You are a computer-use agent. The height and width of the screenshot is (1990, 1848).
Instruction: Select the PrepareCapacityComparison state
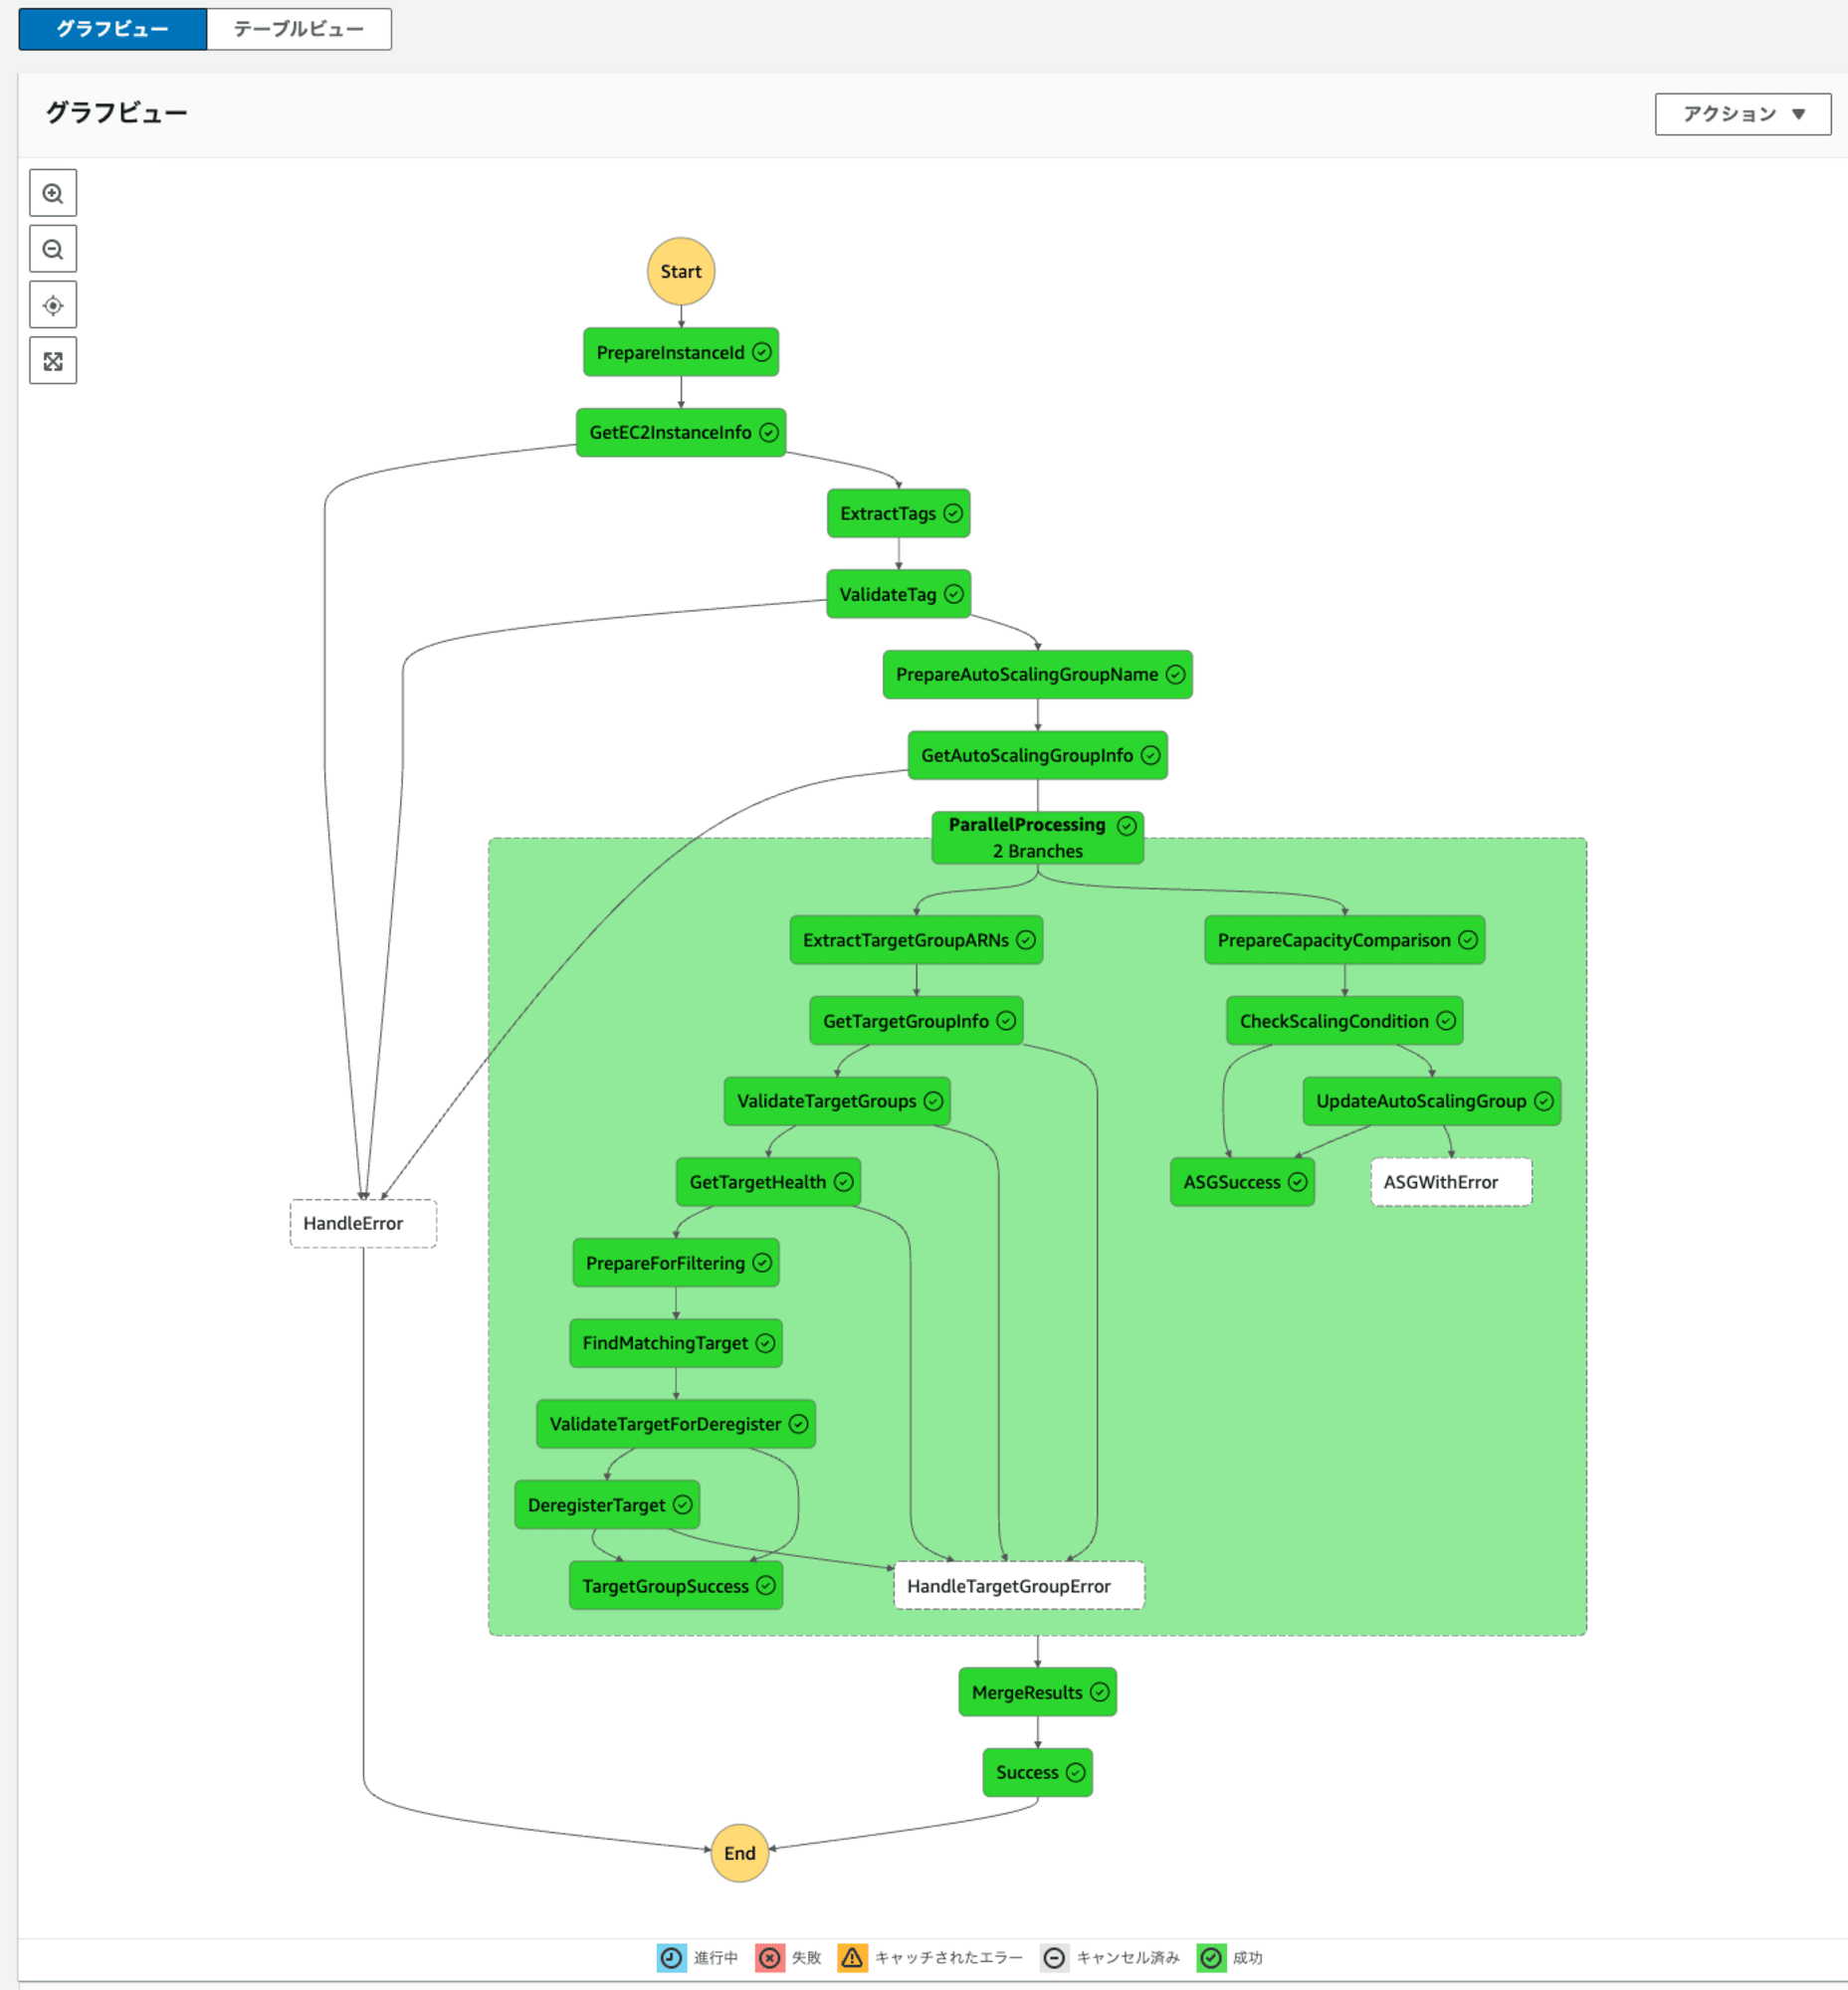pyautogui.click(x=1344, y=940)
